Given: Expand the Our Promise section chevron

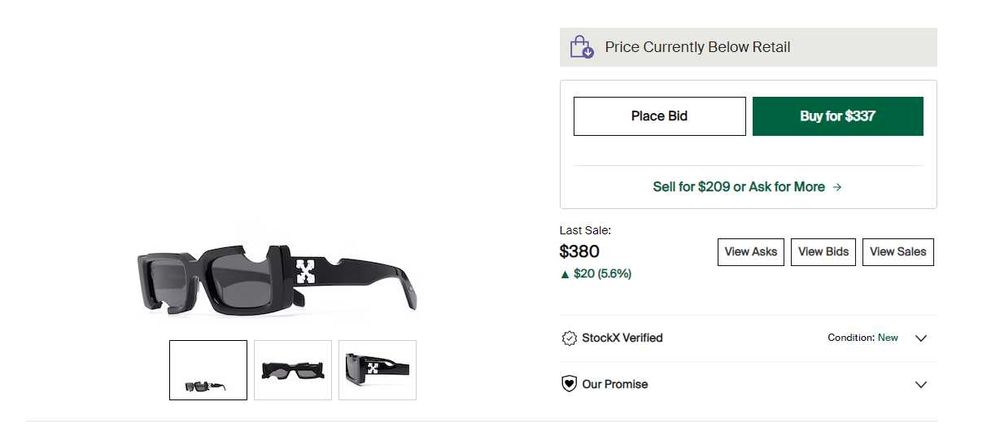Looking at the screenshot, I should tap(921, 384).
